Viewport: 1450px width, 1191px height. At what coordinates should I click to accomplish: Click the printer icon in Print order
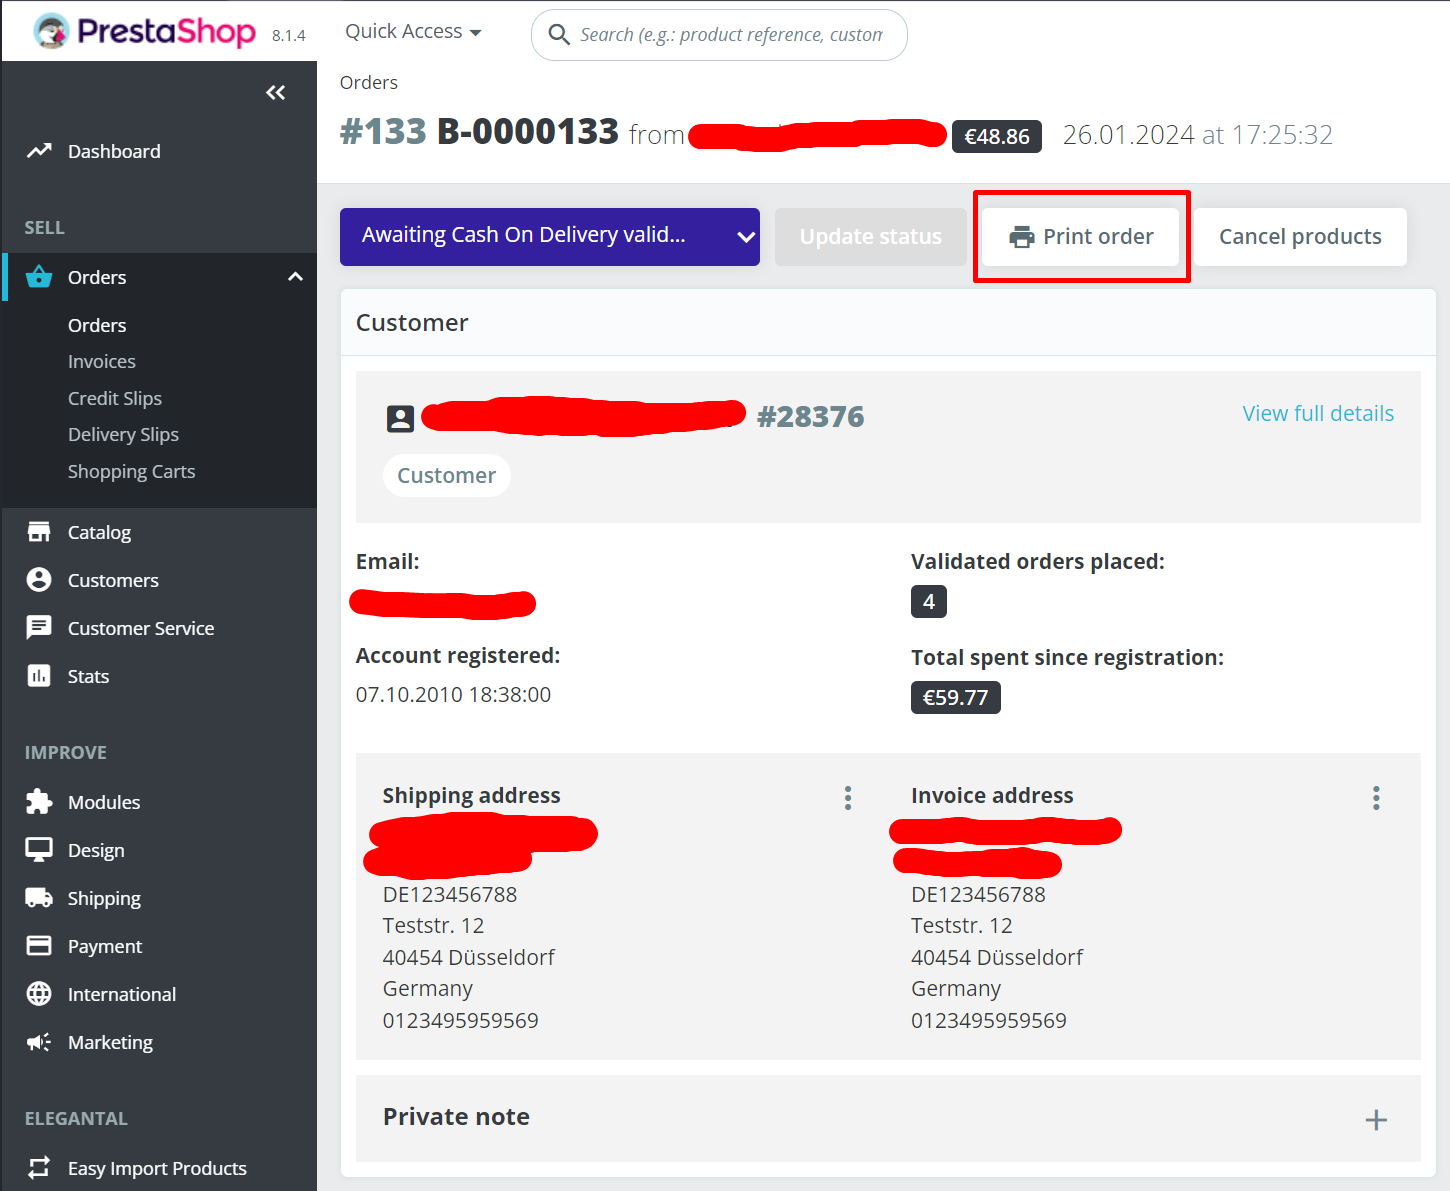1021,237
